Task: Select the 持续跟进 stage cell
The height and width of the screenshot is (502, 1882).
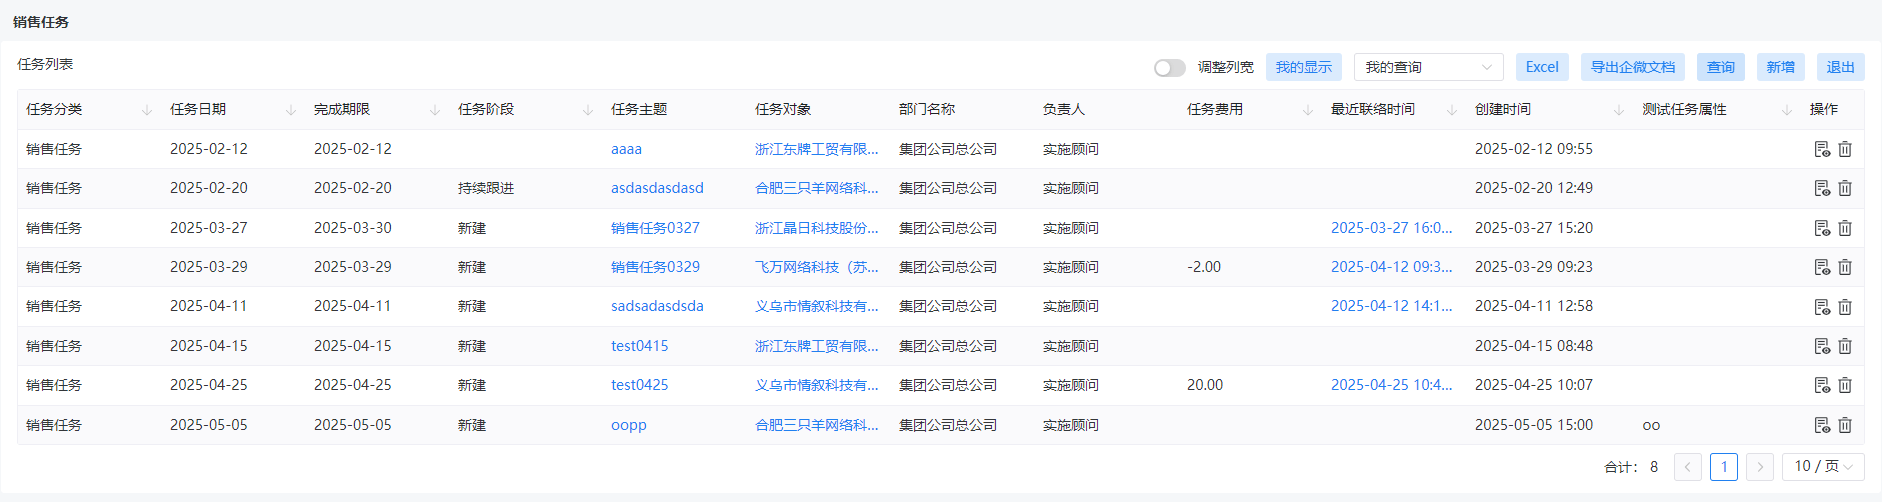Action: click(486, 188)
